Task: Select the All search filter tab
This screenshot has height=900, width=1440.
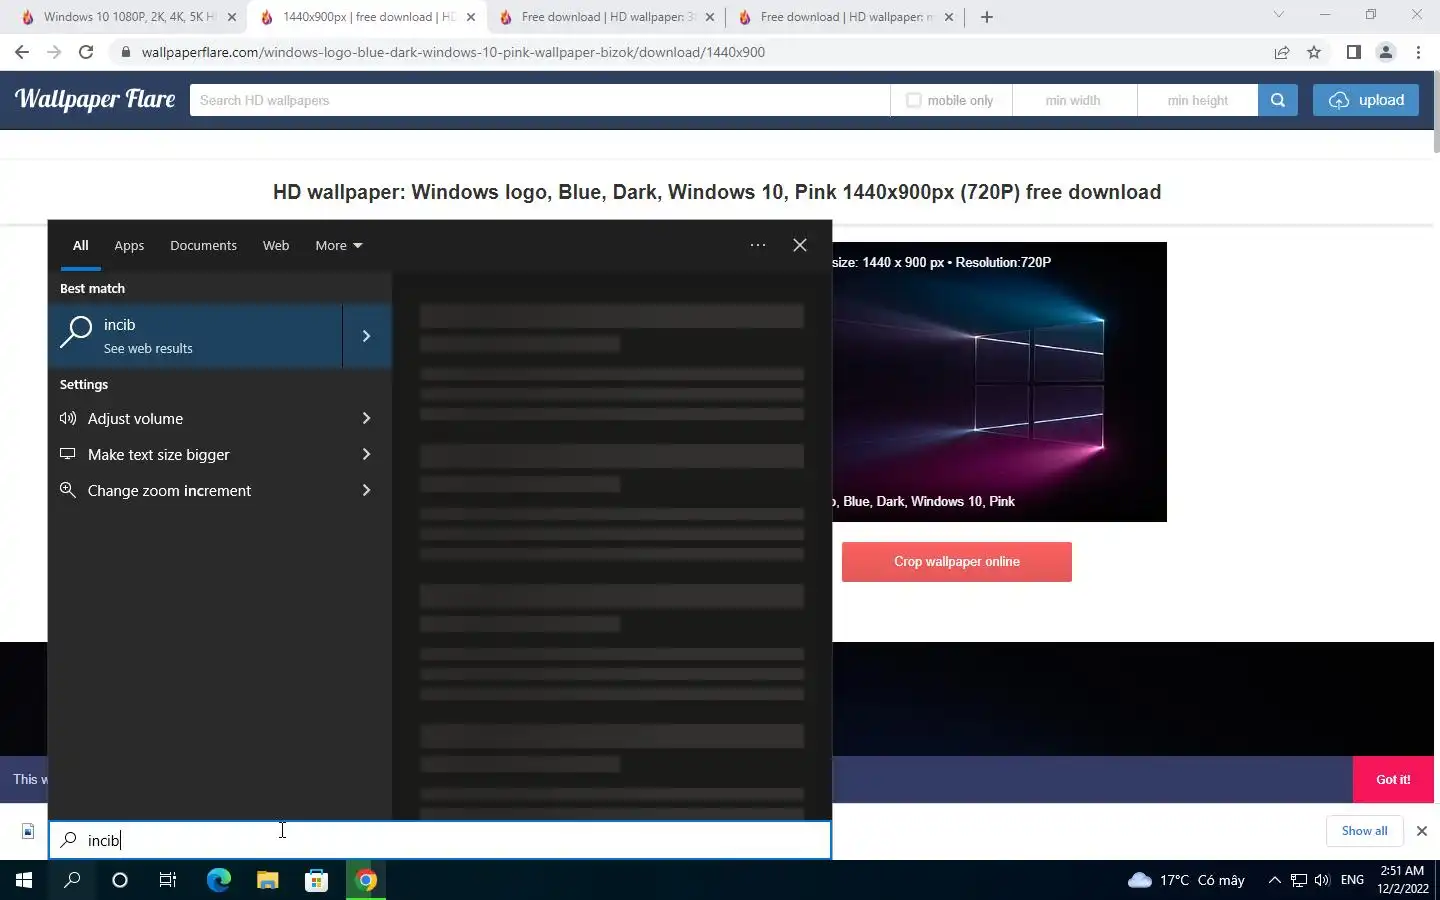Action: tap(81, 246)
